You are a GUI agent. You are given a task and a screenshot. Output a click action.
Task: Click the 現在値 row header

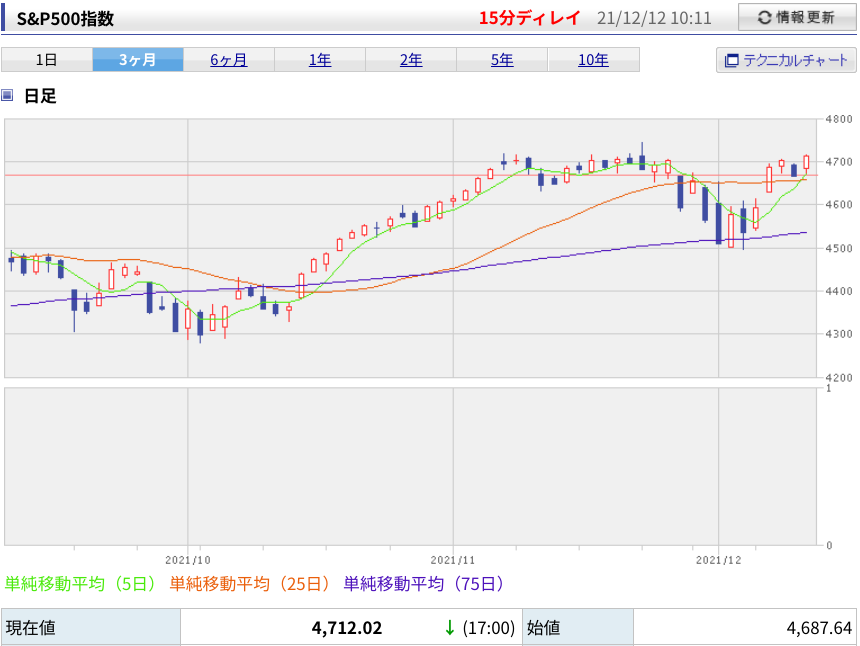pyautogui.click(x=91, y=627)
